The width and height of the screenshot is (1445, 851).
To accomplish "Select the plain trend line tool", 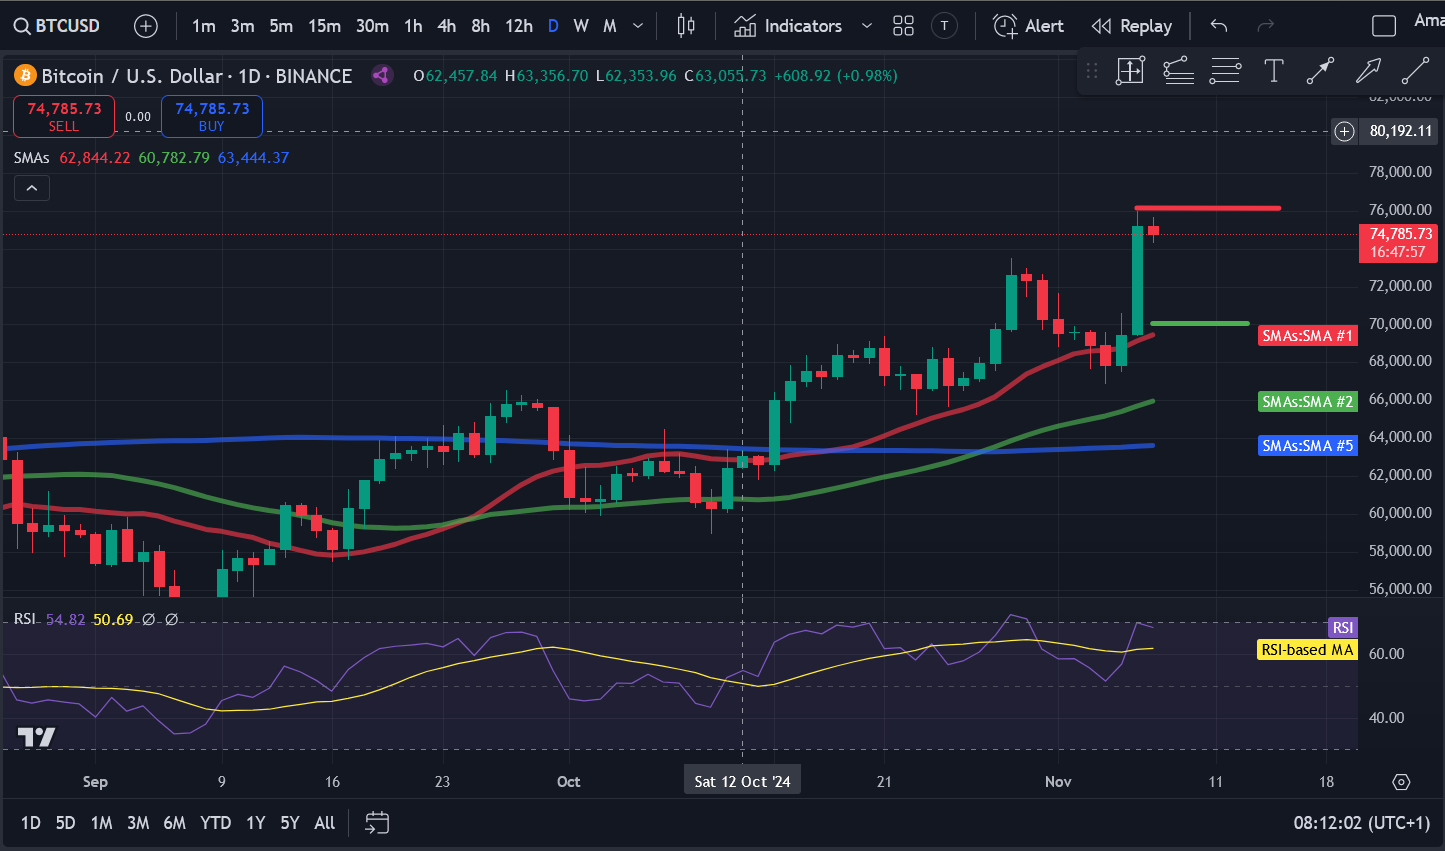I will (x=1415, y=71).
